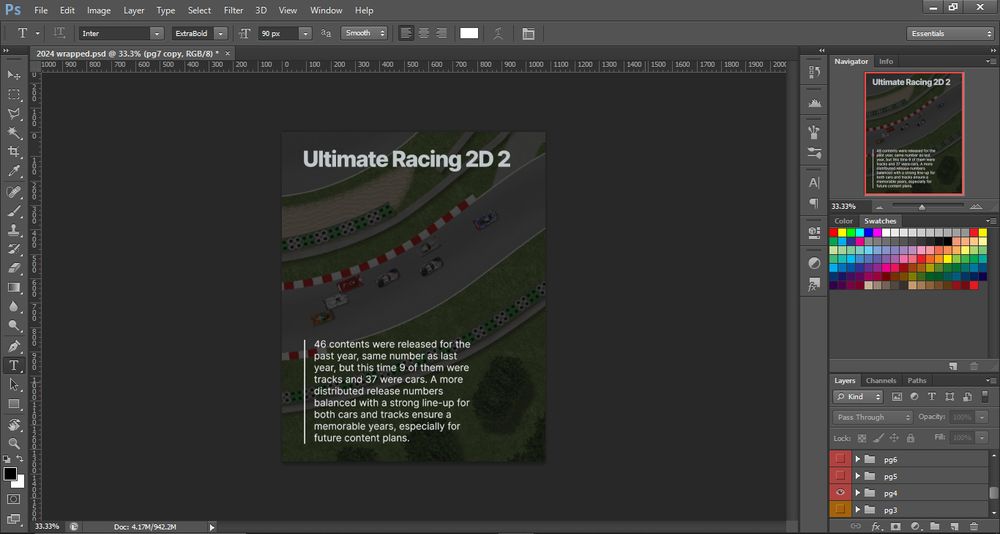Open Create Warped Text dialog
Image resolution: width=1000 pixels, height=534 pixels.
tap(498, 34)
